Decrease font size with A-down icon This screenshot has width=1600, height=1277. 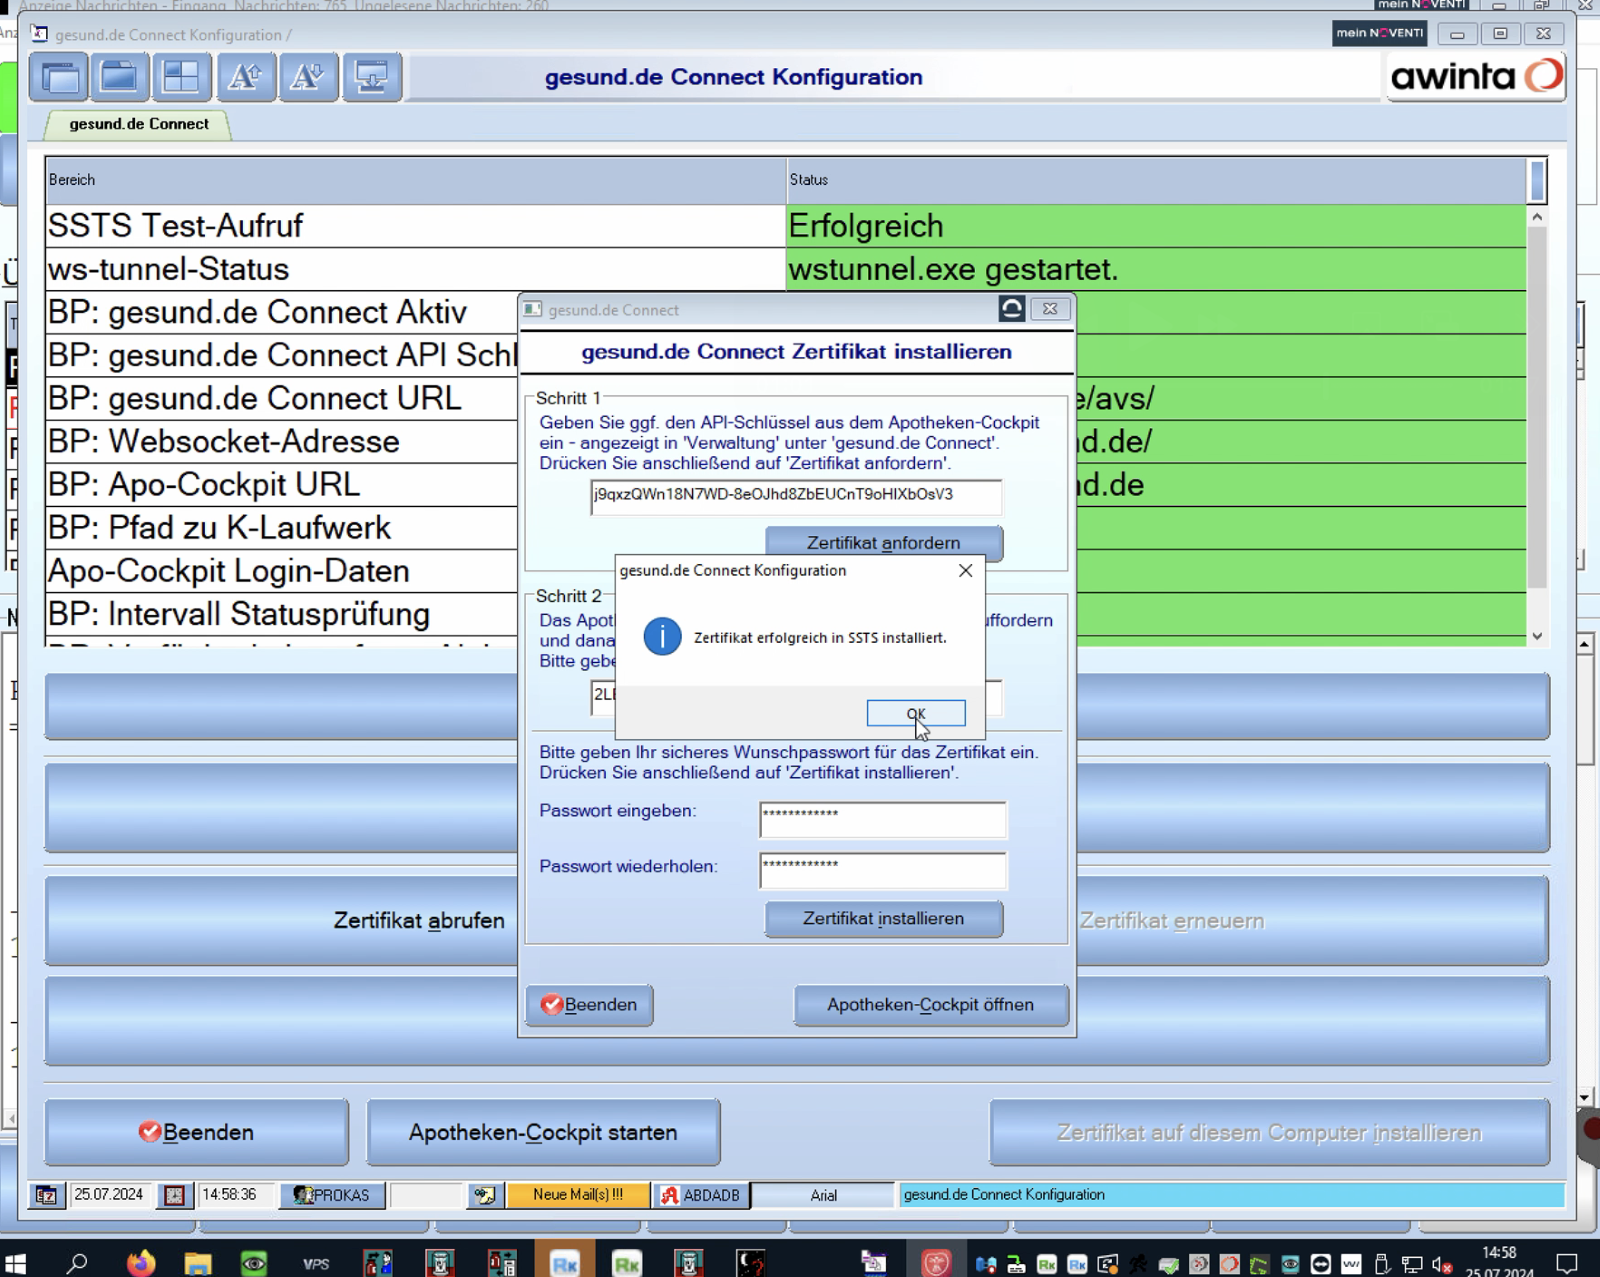(308, 77)
